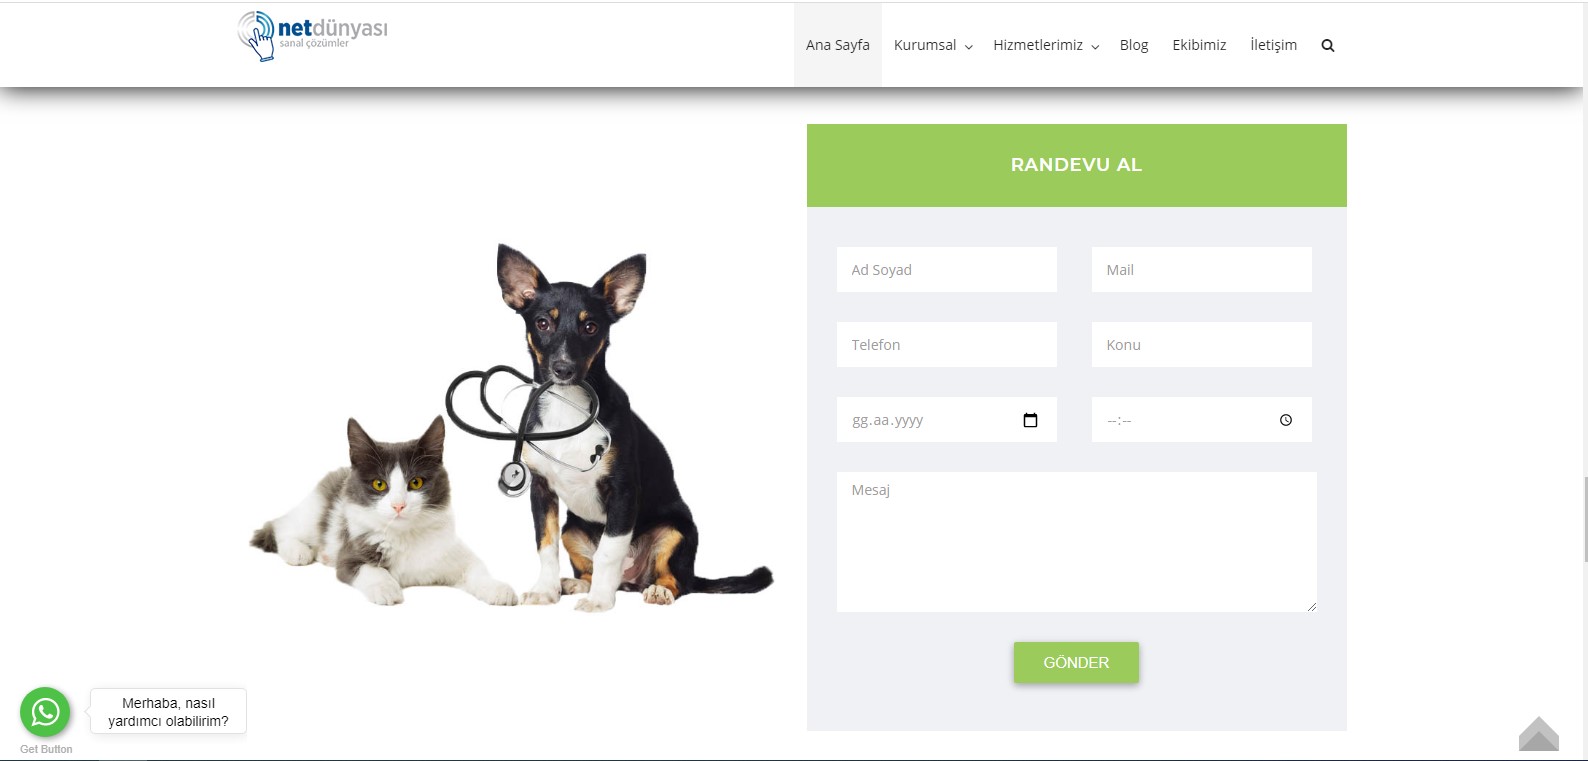Open the search magnifier icon in navbar
1588x761 pixels.
click(x=1327, y=45)
